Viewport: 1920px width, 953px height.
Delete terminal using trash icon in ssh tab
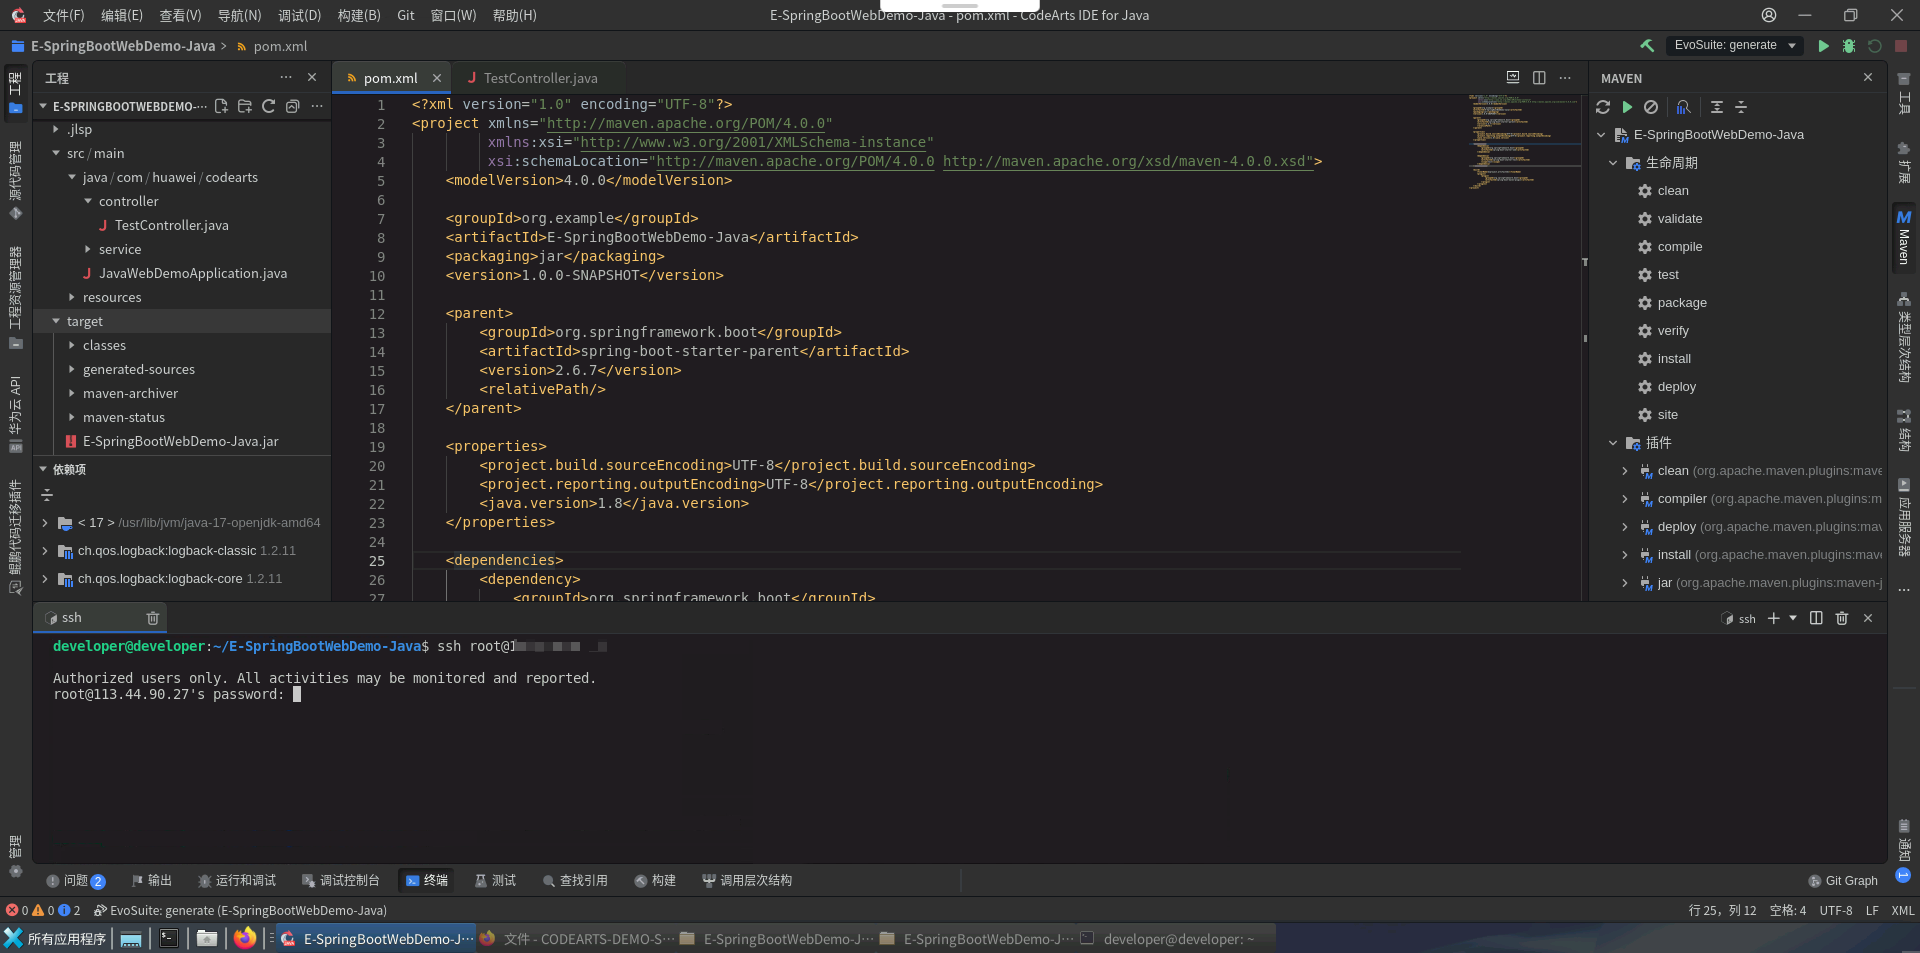(153, 618)
